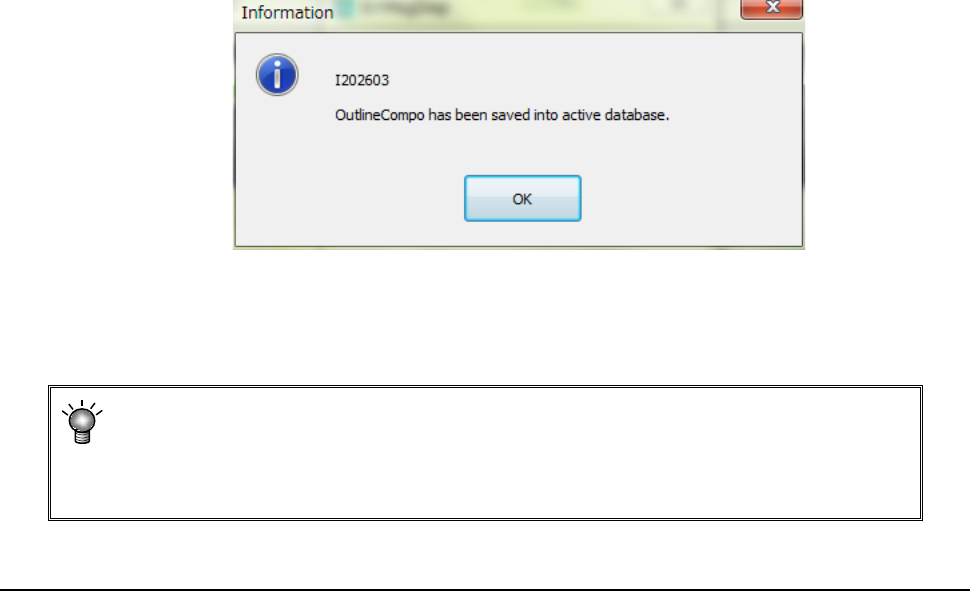Click the blue information icon
The width and height of the screenshot is (970, 591).
277,75
